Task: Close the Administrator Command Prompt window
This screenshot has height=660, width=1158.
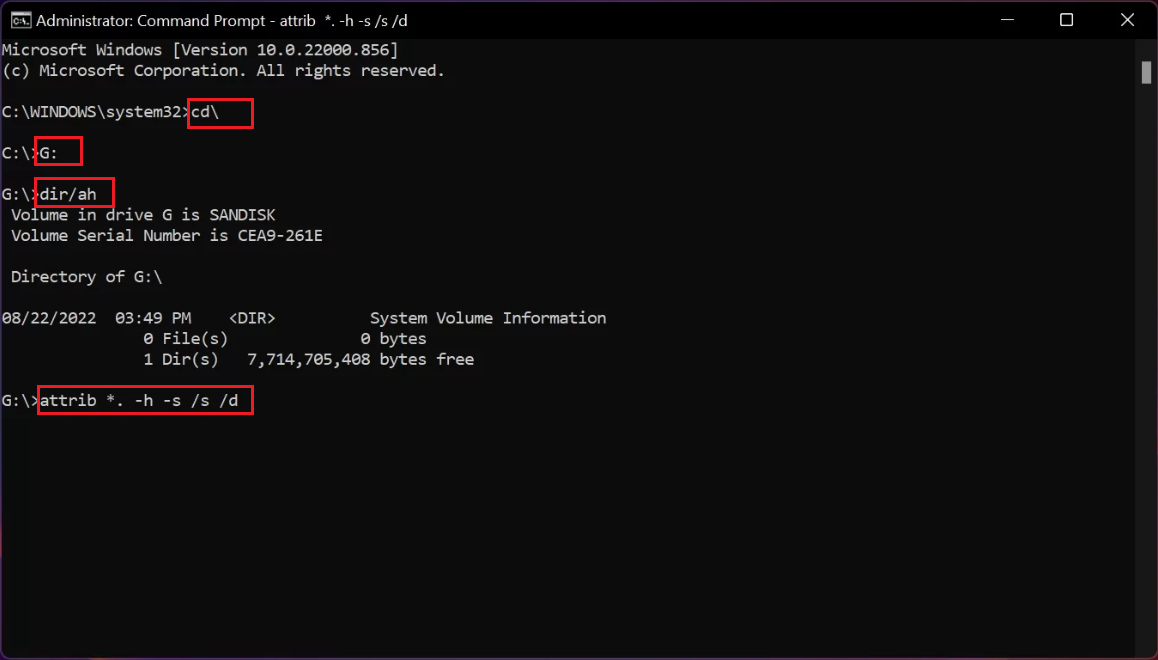Action: pos(1127,20)
